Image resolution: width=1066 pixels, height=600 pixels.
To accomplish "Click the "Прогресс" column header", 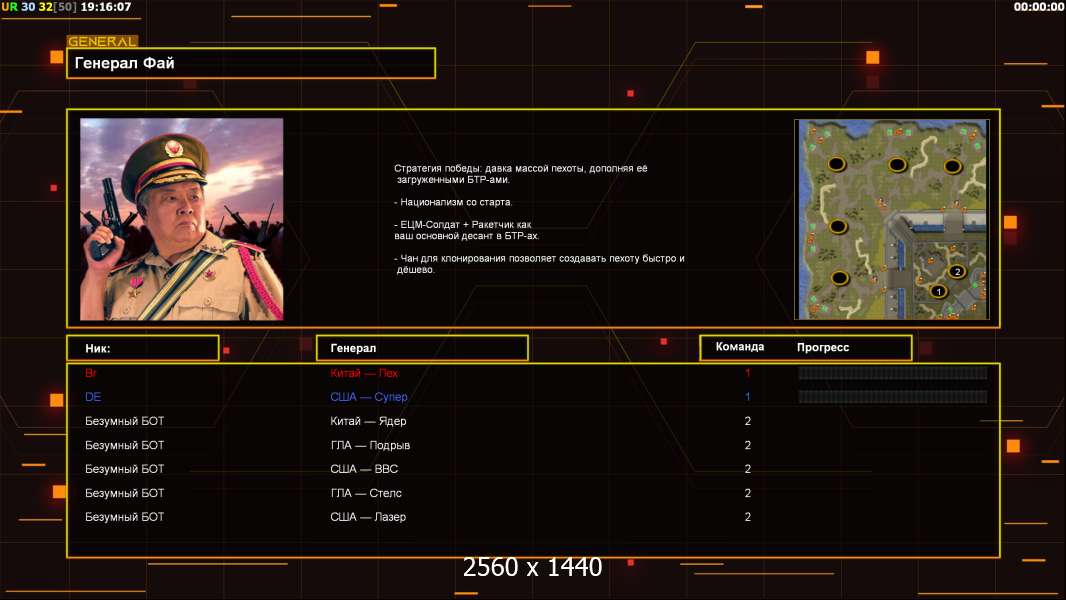I will click(x=823, y=347).
